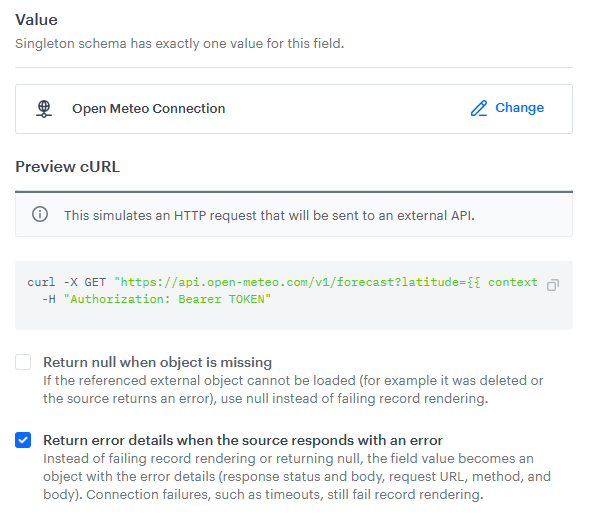Click the globe connection icon
This screenshot has height=531, width=595.
coord(44,109)
